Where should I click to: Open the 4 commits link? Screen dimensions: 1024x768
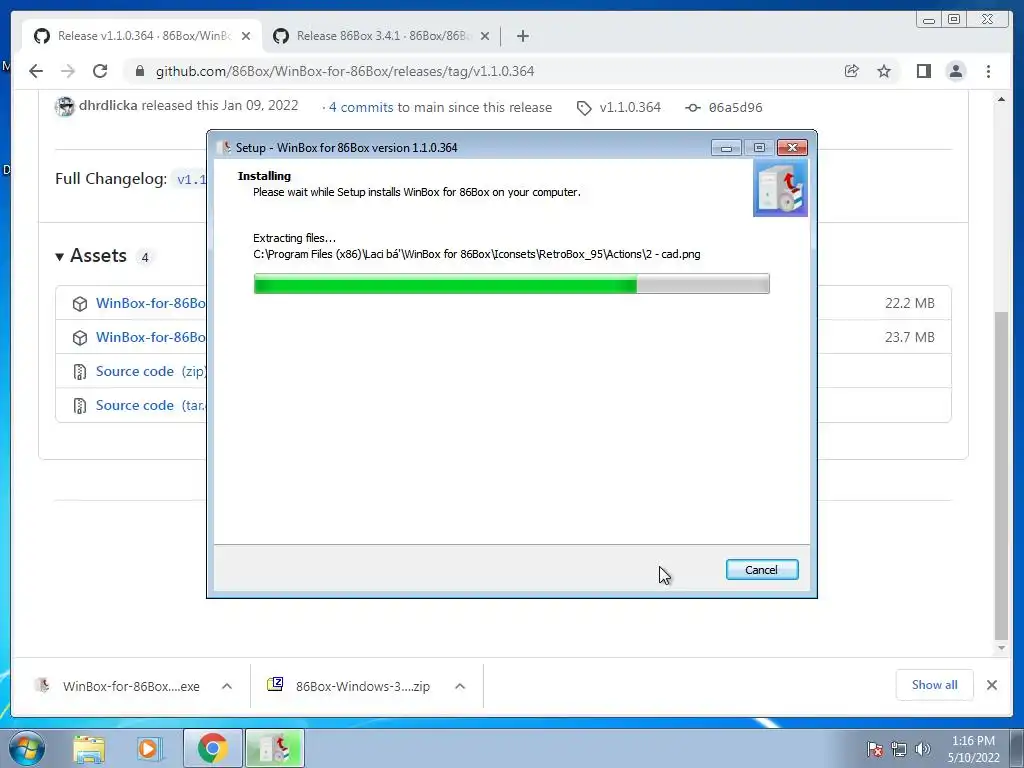[x=360, y=107]
